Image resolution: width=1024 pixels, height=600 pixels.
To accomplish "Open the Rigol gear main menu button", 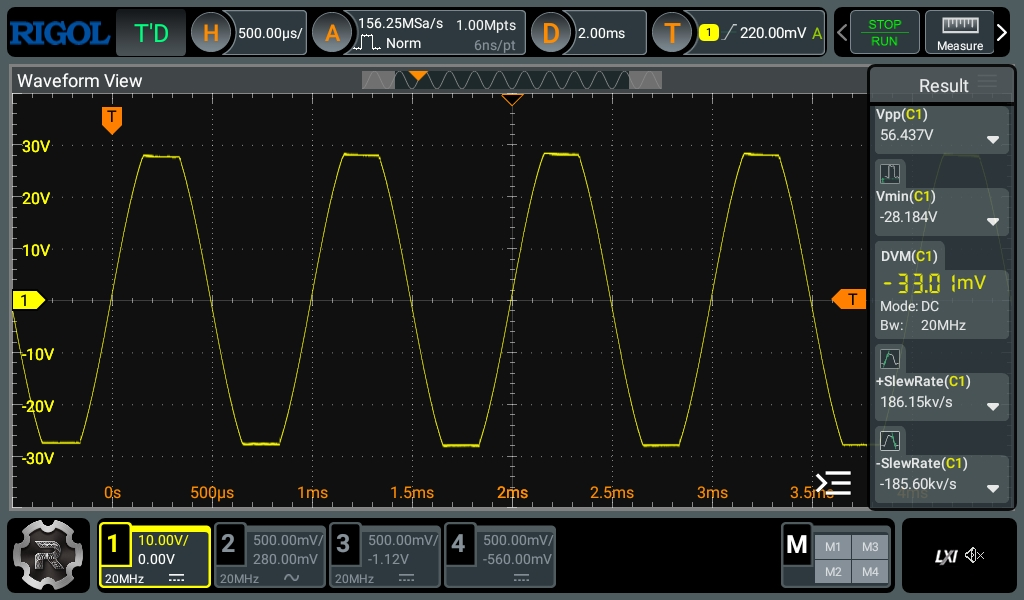I will (48, 555).
